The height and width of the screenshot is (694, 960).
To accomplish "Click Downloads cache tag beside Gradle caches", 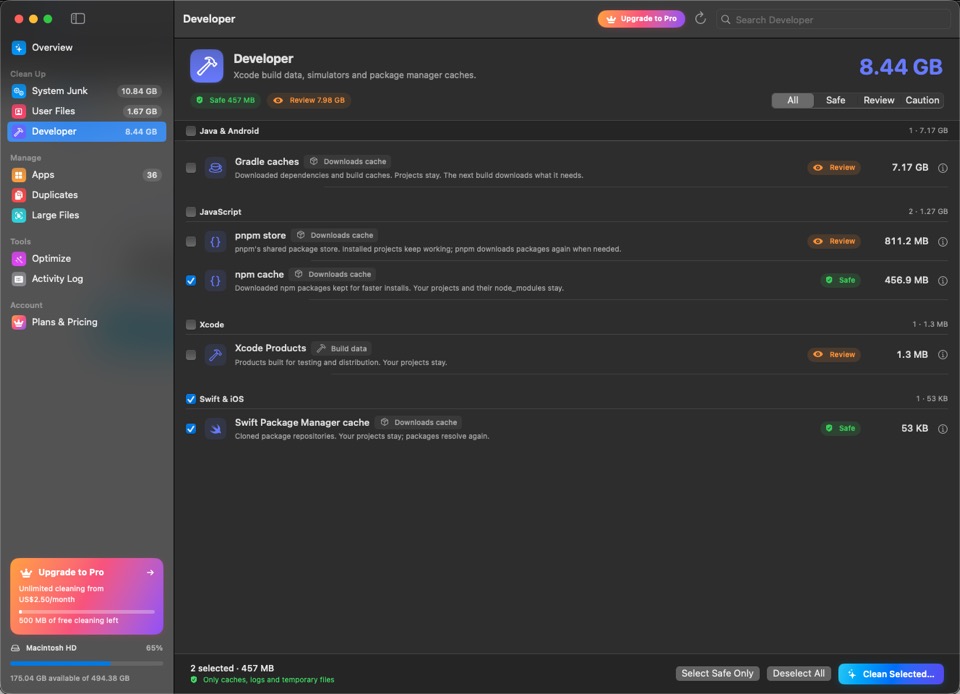I will click(x=348, y=162).
